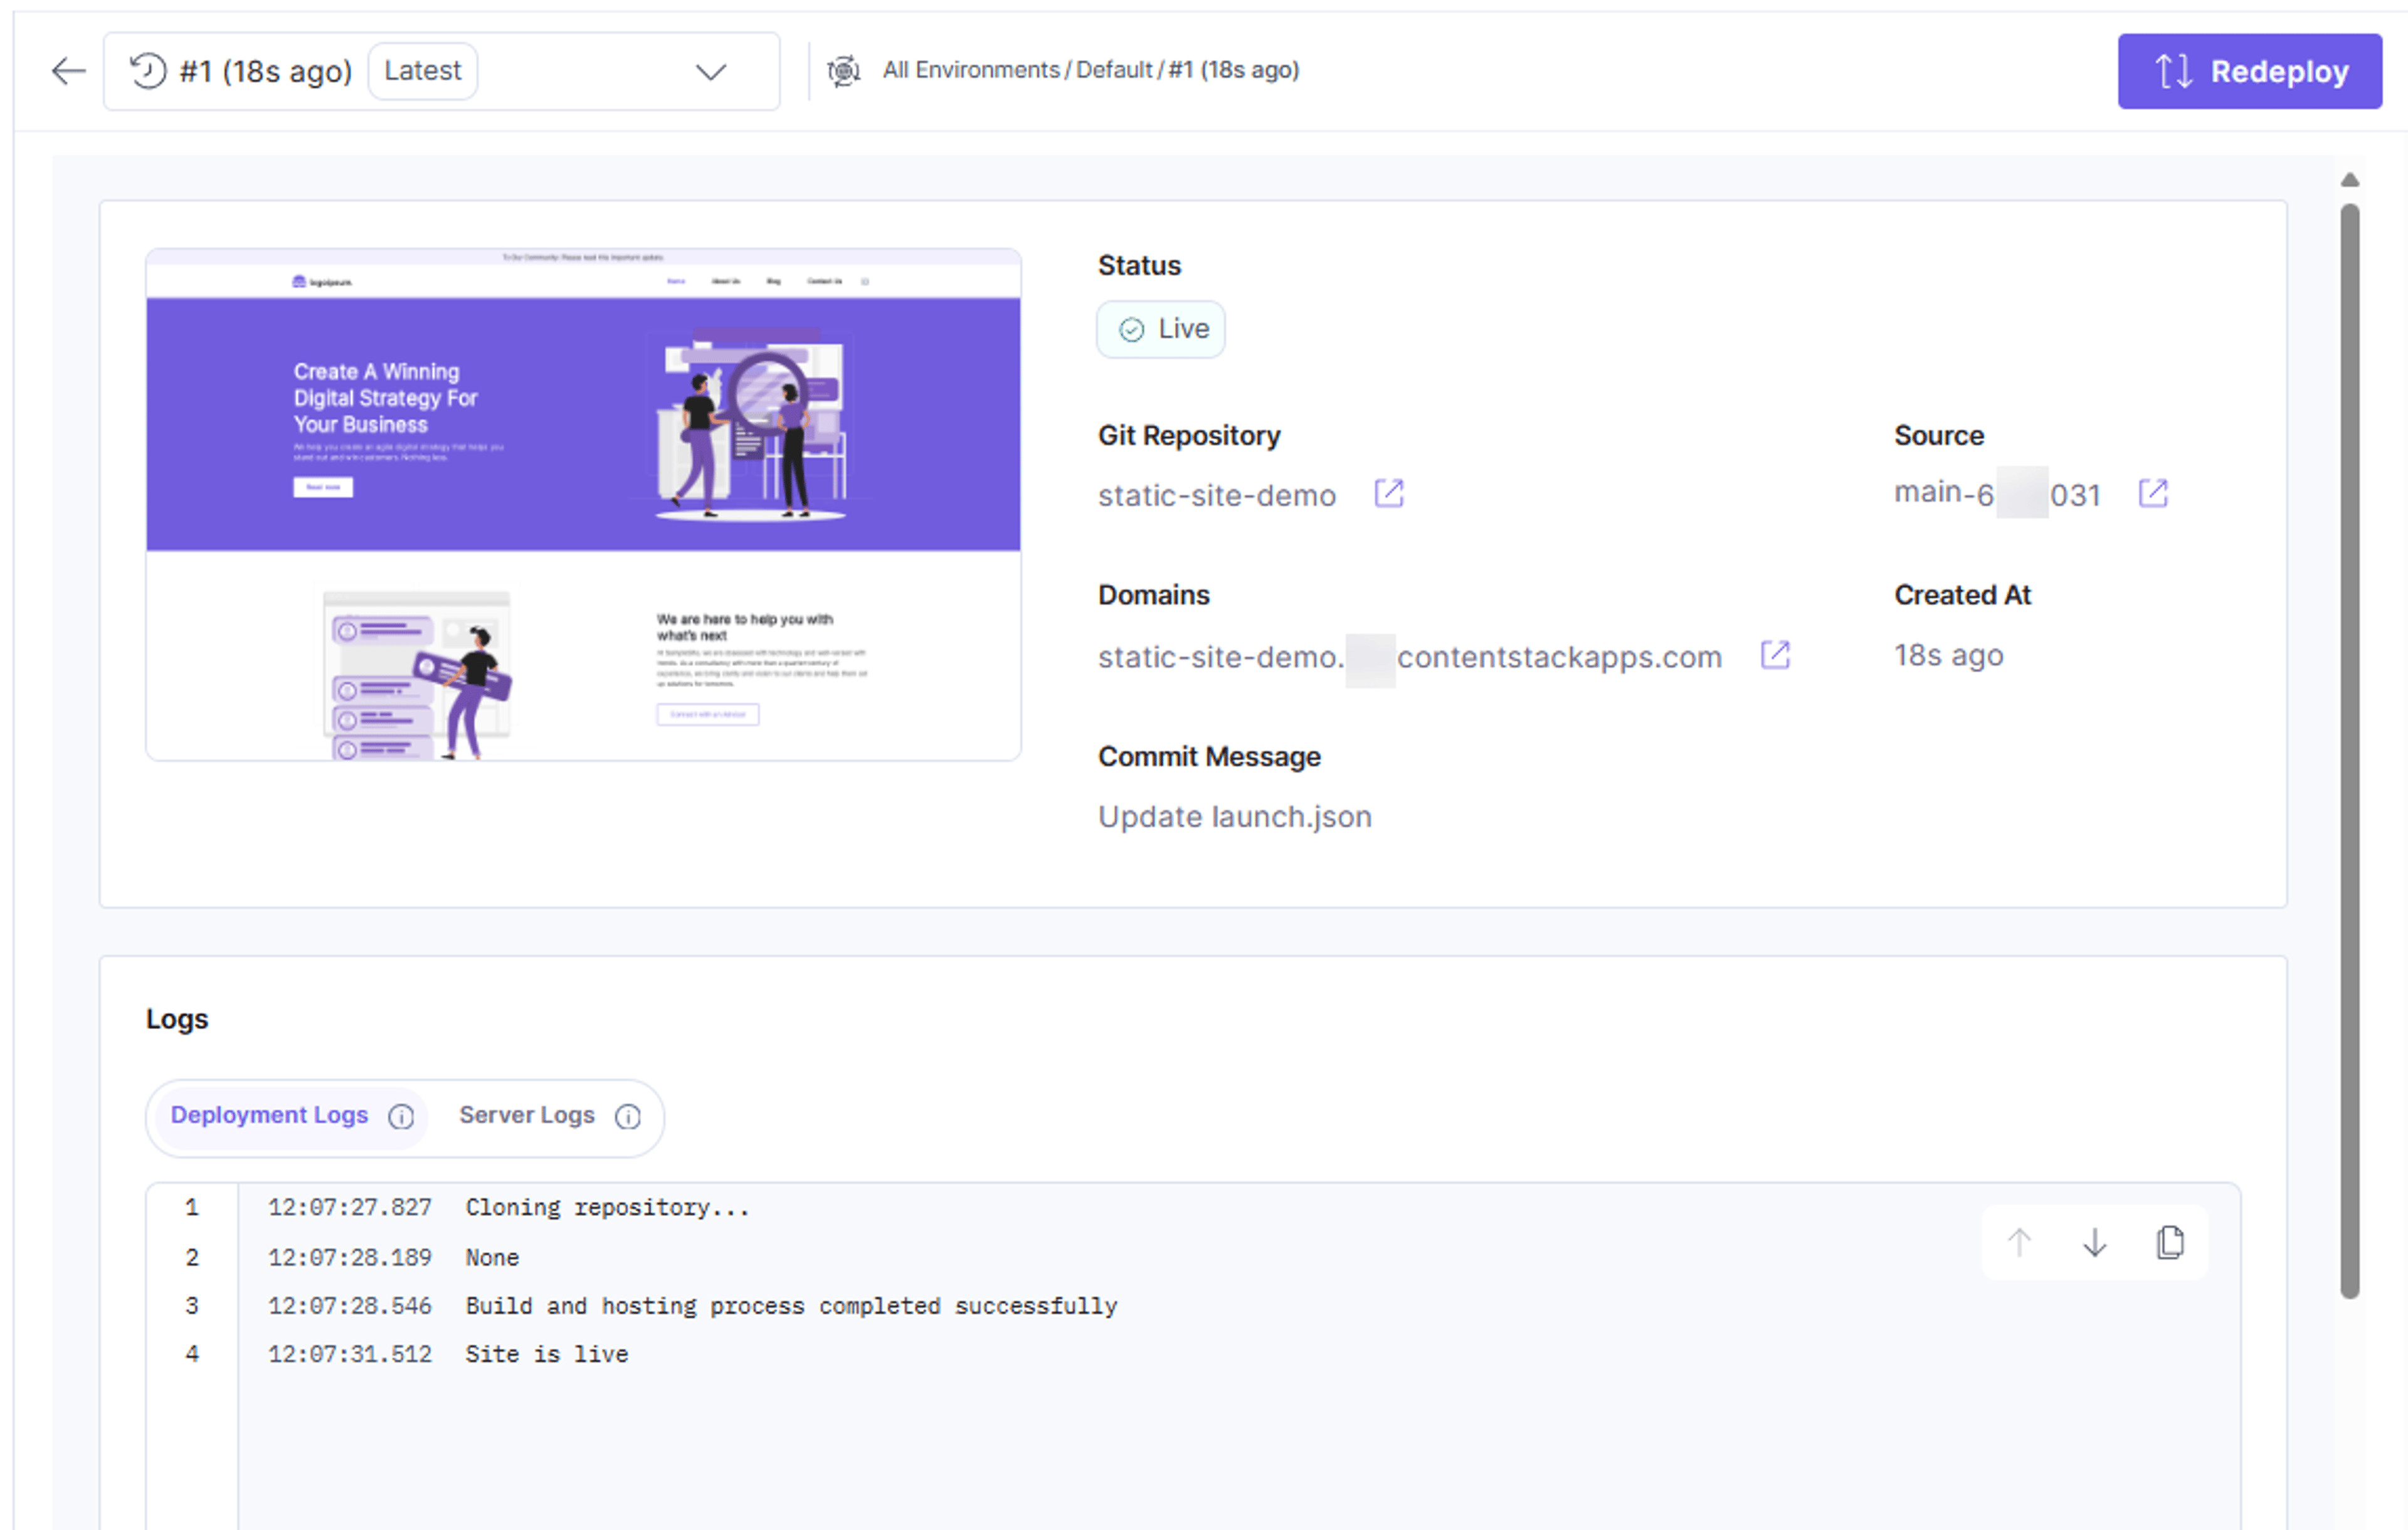Open the deployment version dropdown chevron
The width and height of the screenshot is (2408, 1530).
(710, 72)
